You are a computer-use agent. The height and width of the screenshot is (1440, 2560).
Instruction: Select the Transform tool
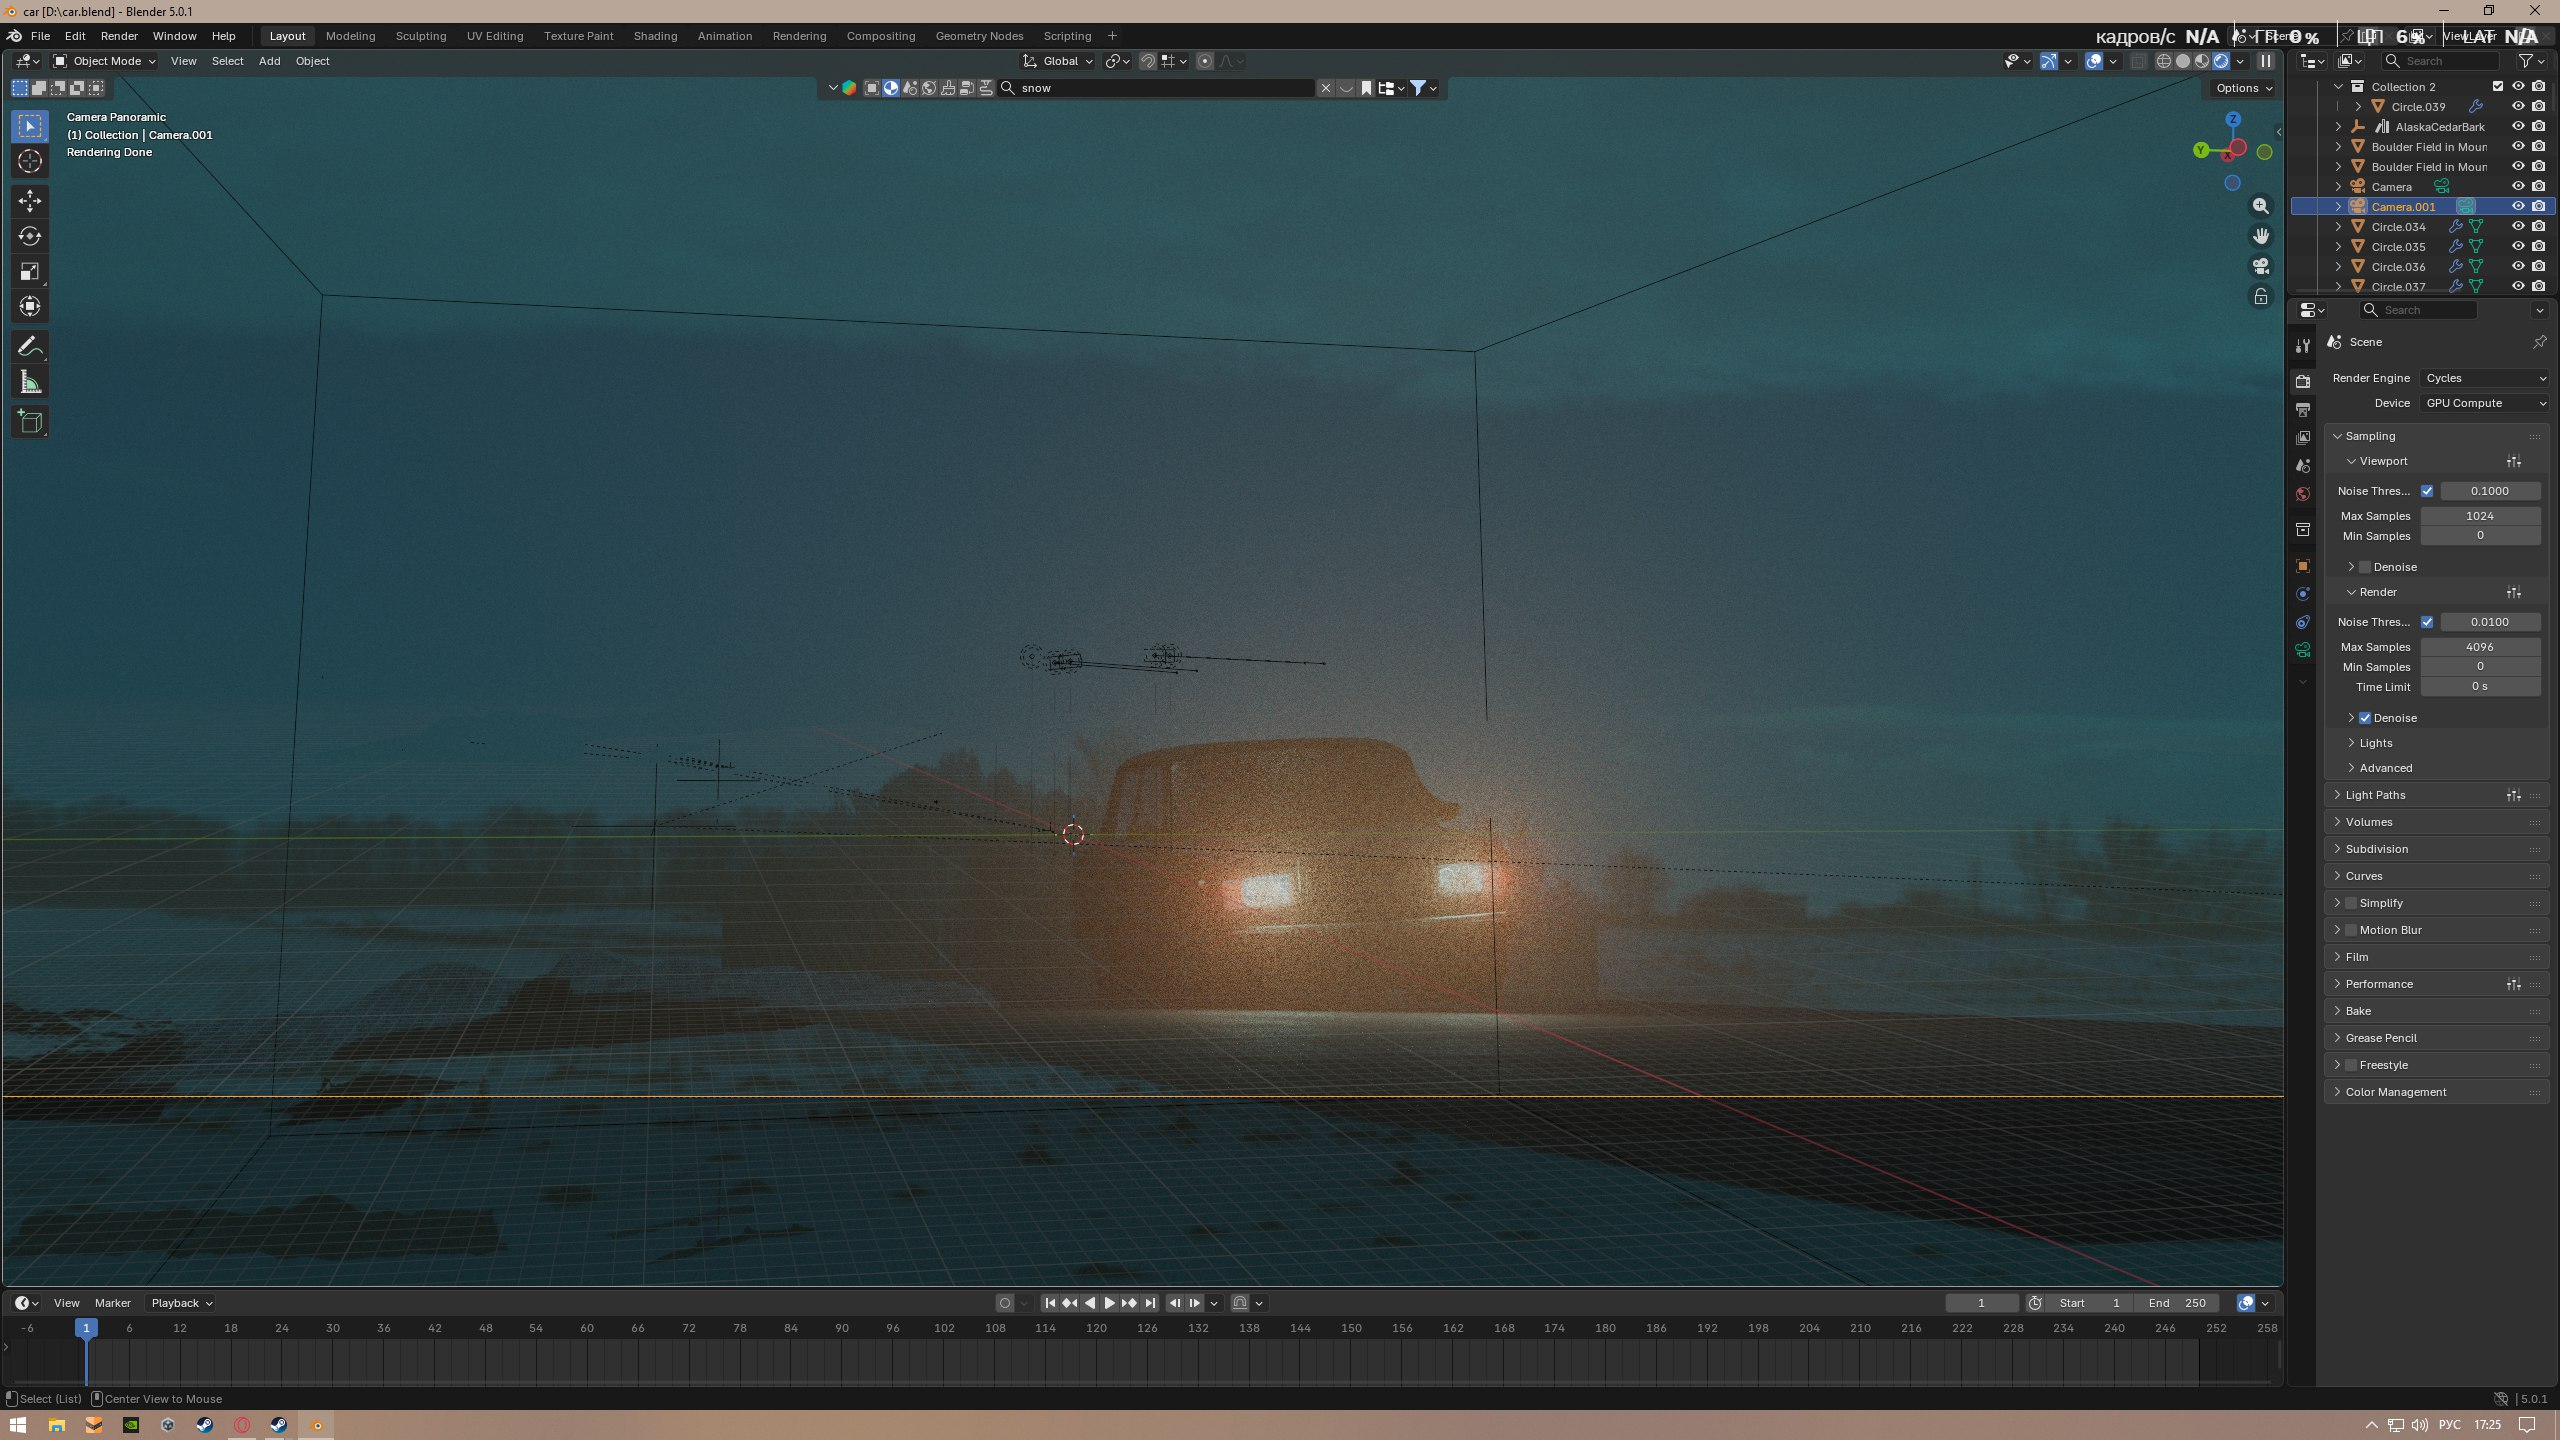click(x=30, y=306)
